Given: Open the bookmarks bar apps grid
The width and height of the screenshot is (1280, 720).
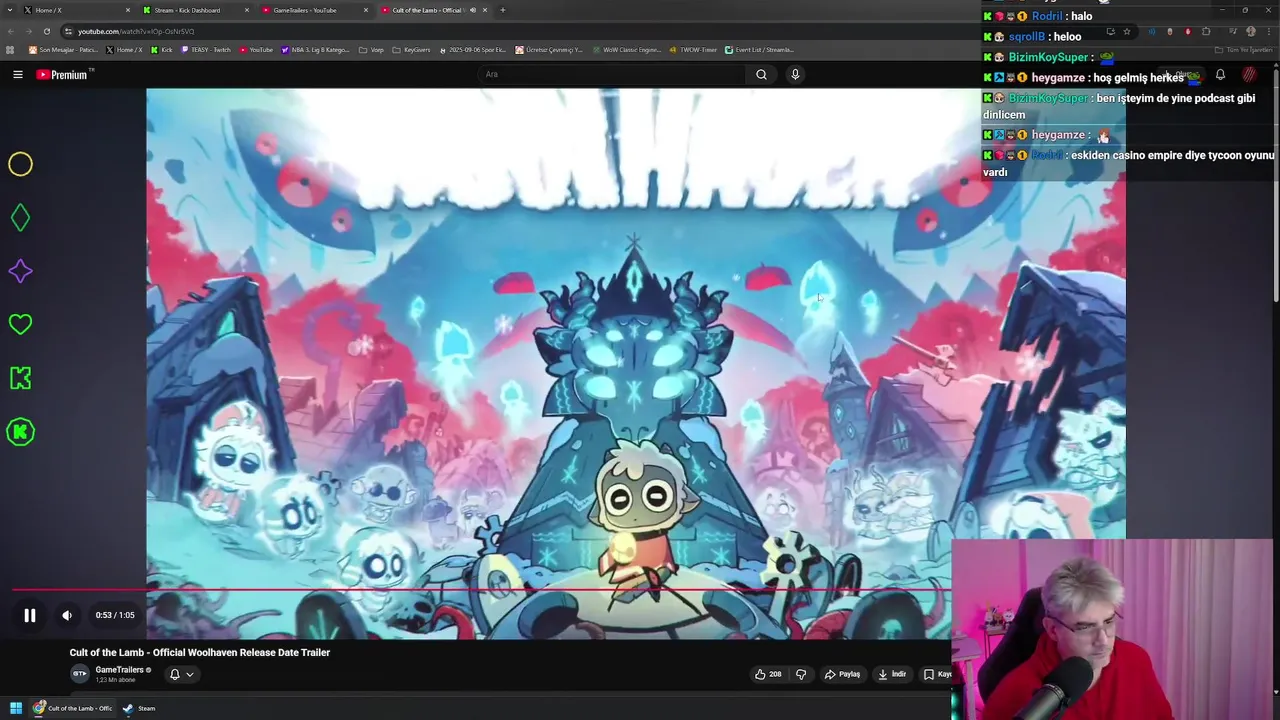Looking at the screenshot, I should [10, 50].
